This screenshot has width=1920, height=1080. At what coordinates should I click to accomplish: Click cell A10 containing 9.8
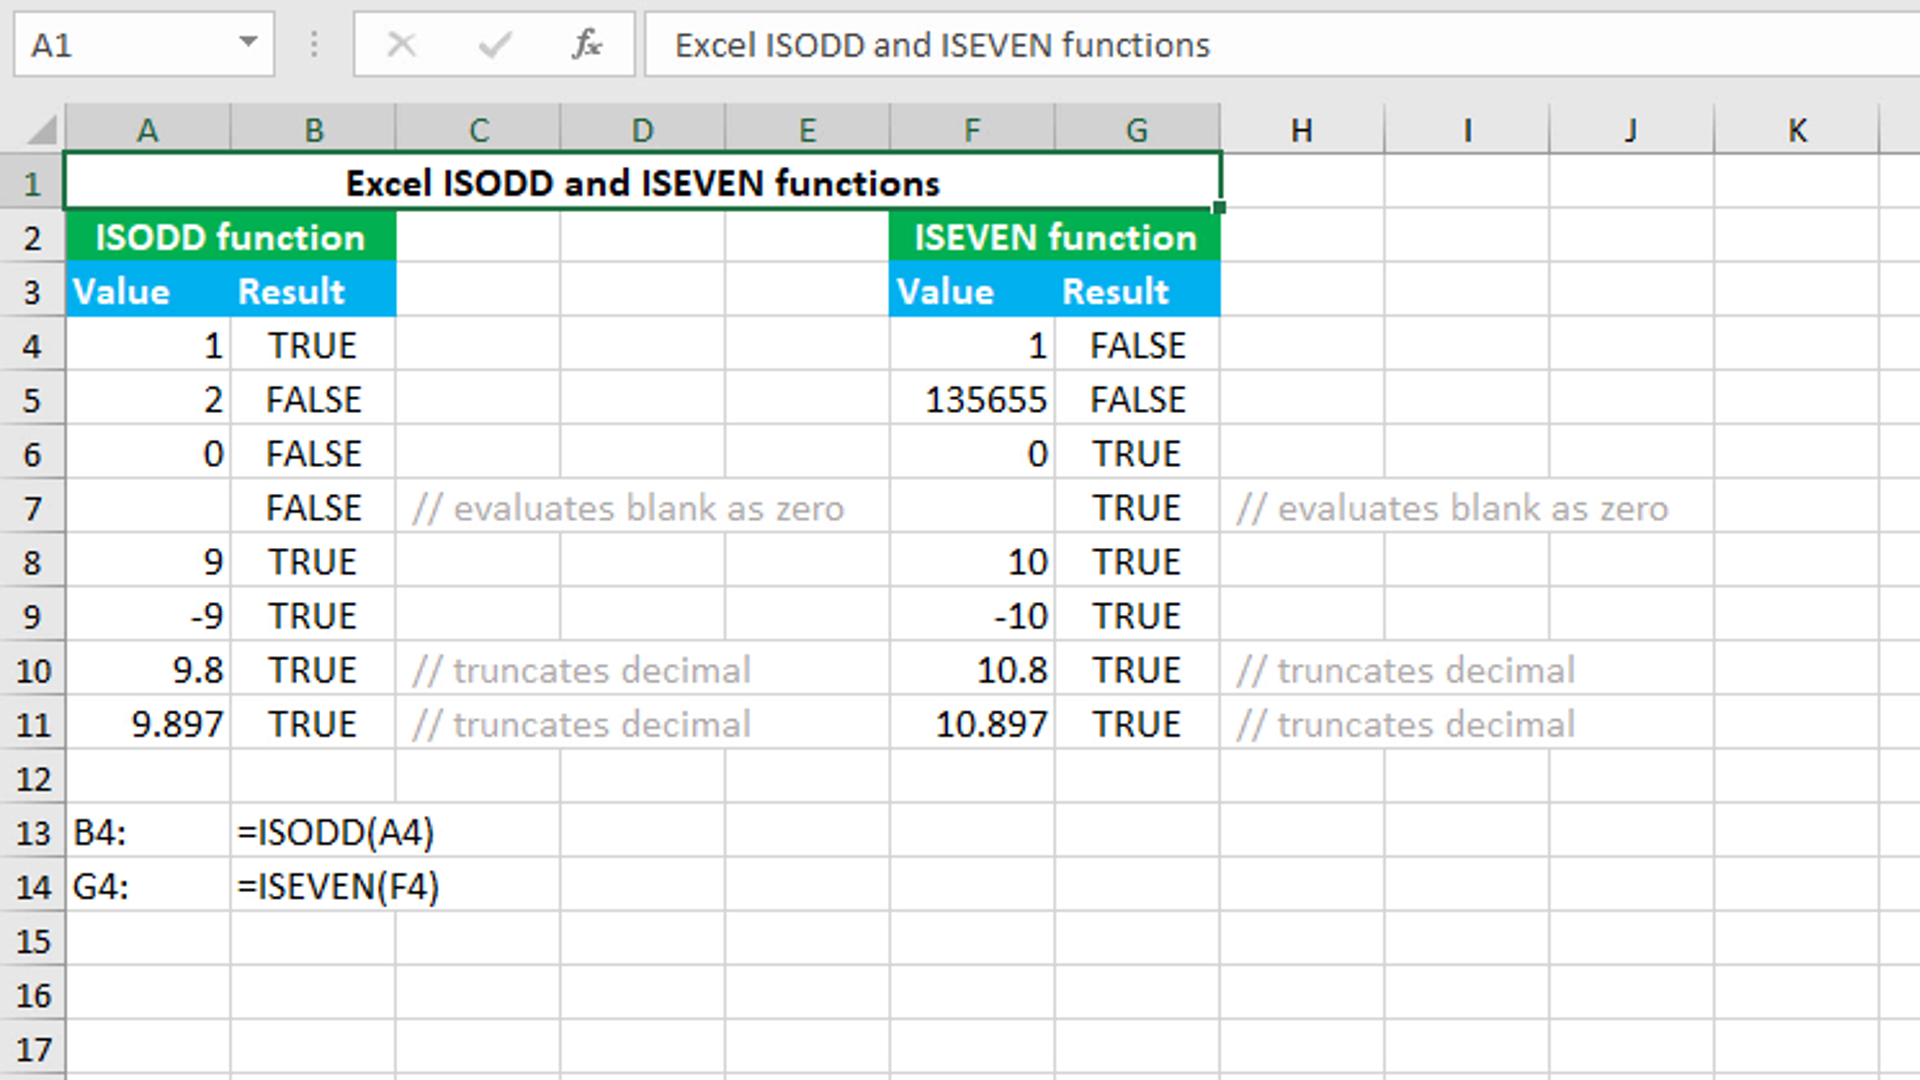tap(148, 670)
